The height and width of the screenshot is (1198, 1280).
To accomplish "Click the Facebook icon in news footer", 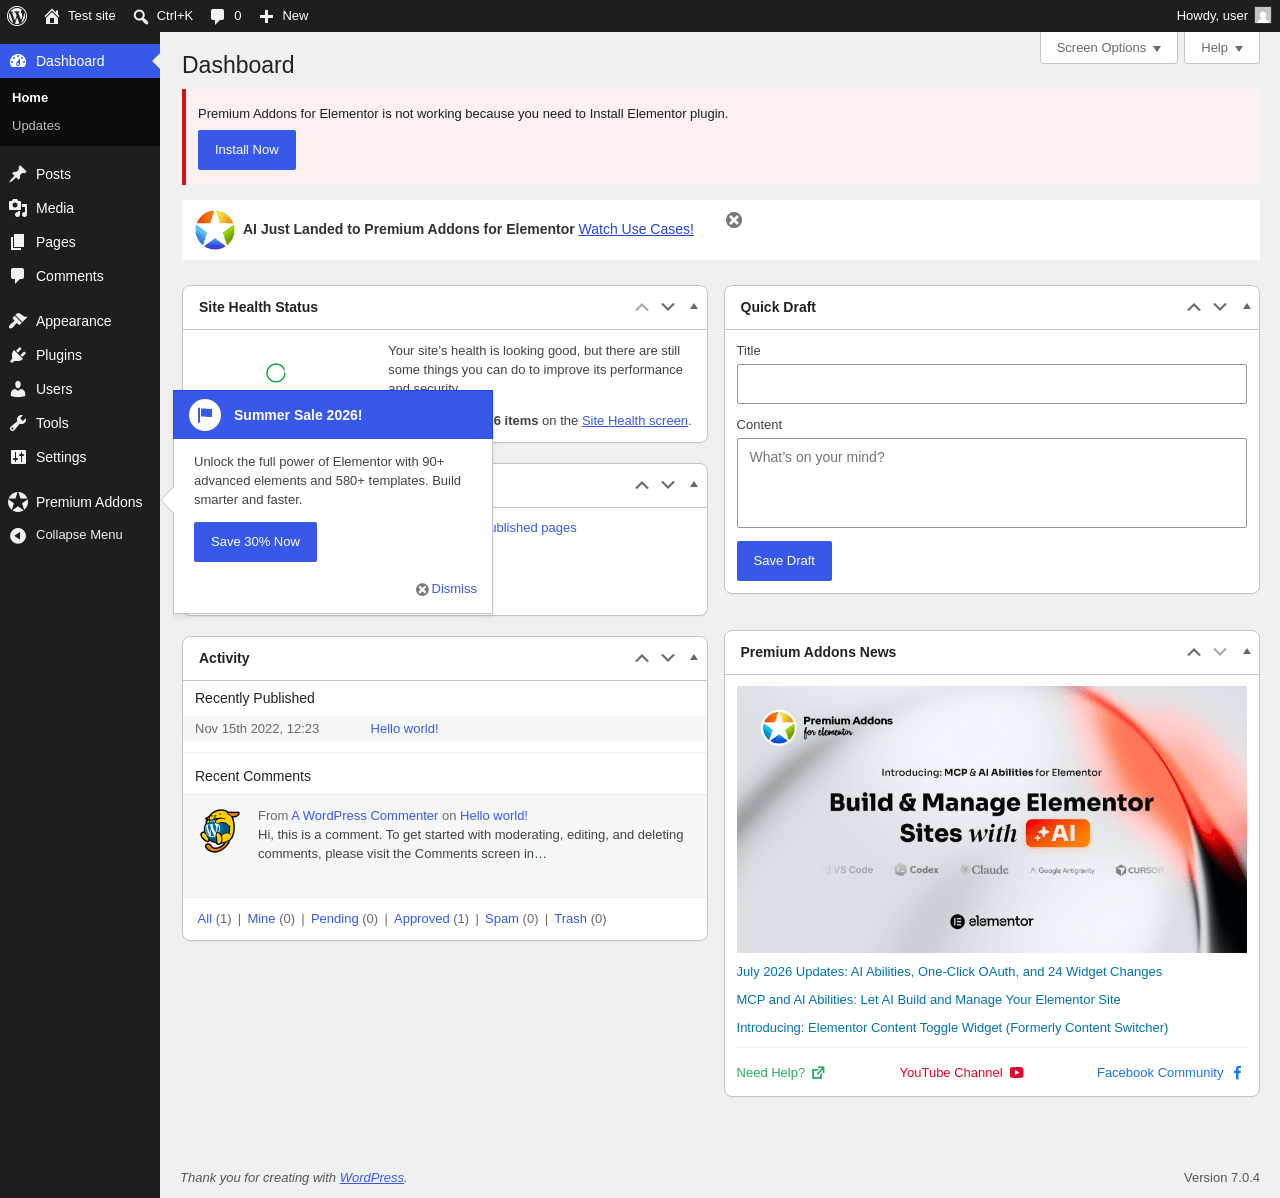I will (1237, 1073).
